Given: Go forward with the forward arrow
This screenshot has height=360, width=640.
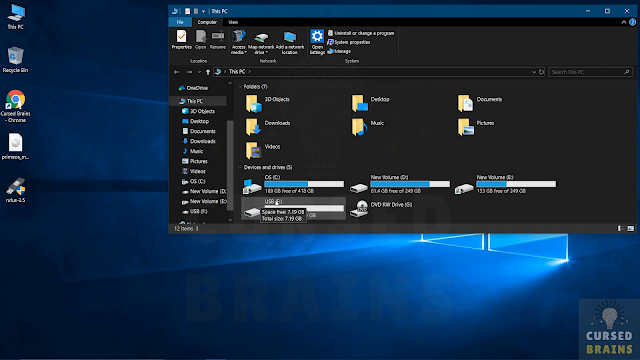Looking at the screenshot, I should [189, 72].
